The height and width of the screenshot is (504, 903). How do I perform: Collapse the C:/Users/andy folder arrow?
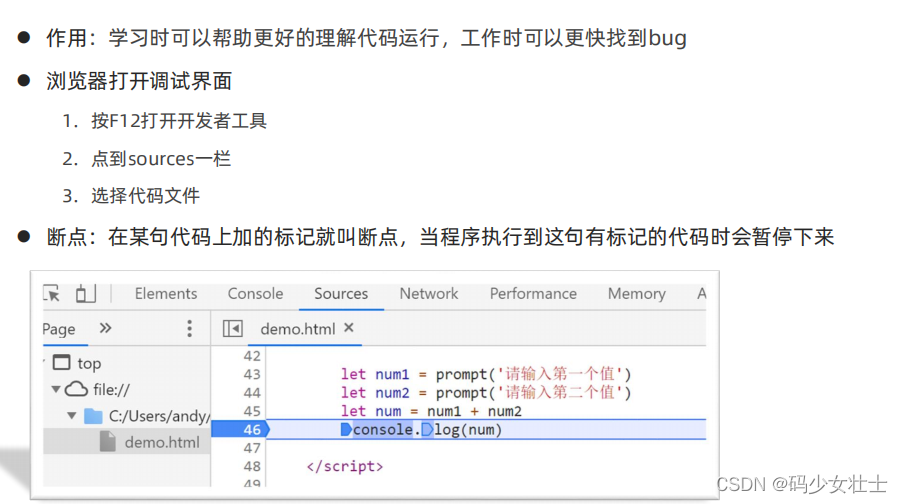coord(71,415)
